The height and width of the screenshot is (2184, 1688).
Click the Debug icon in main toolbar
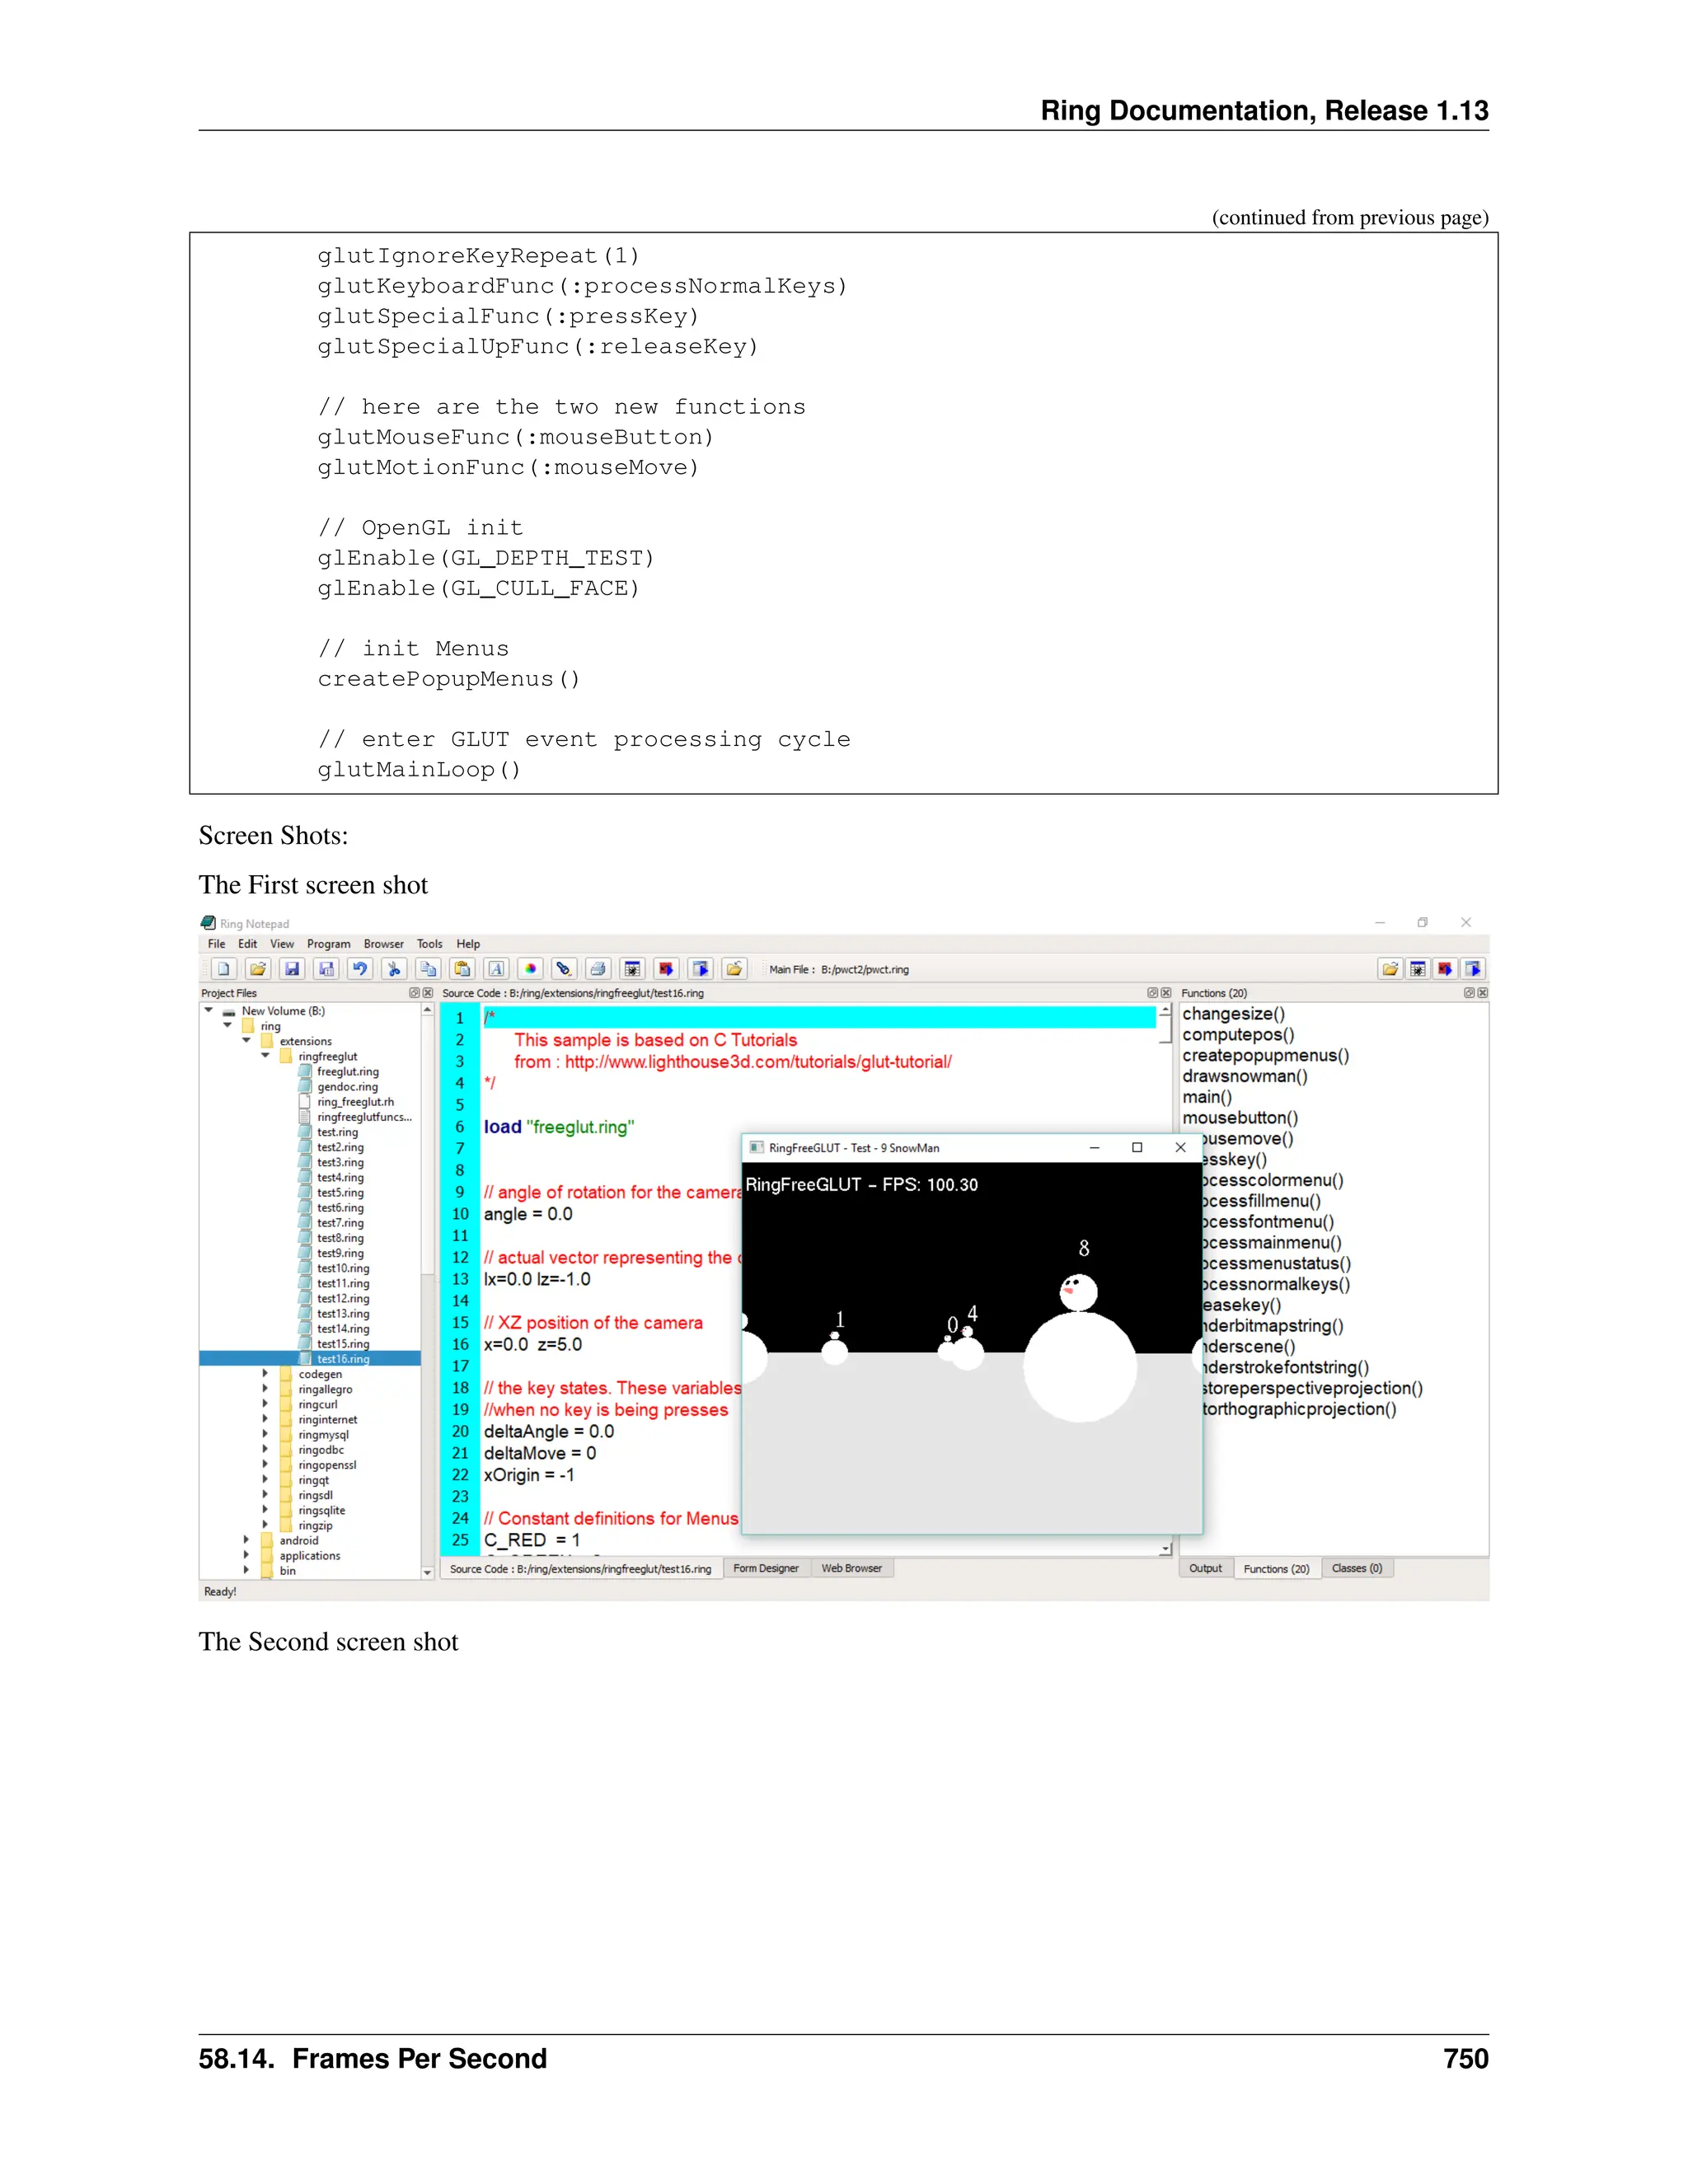tap(632, 968)
